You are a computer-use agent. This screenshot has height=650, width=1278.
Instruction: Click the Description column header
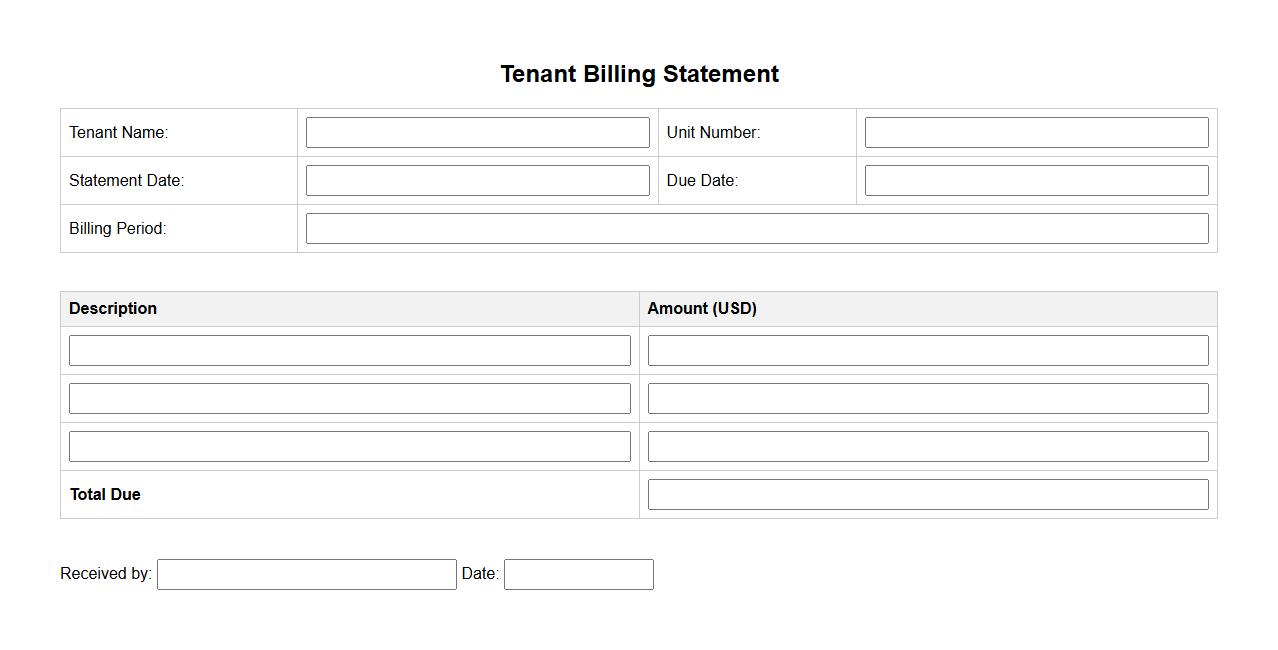[x=113, y=309]
